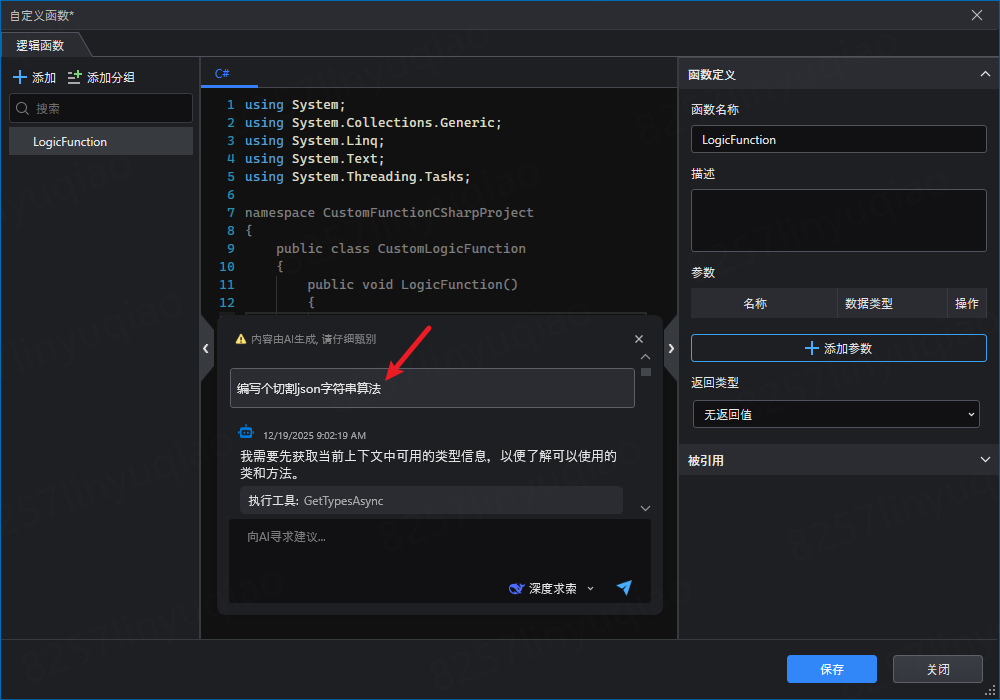
Task: Click the 函数名称 input field
Action: pos(838,140)
